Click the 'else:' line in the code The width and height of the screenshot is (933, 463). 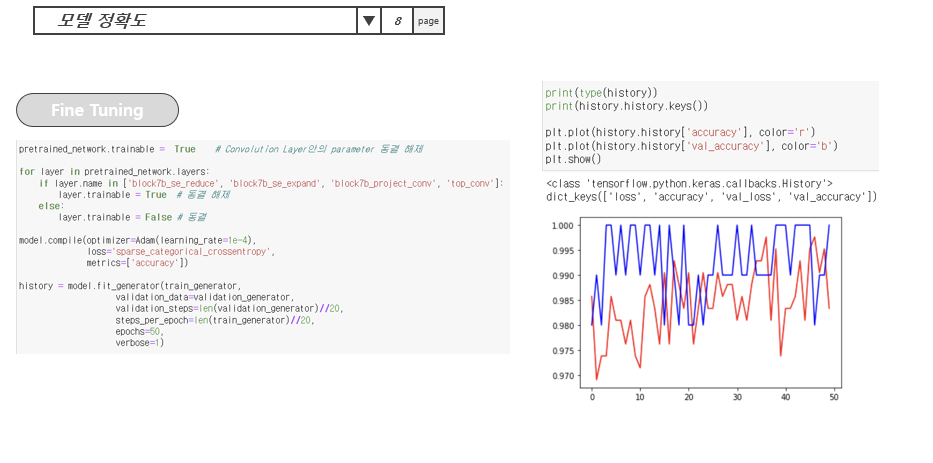51,206
